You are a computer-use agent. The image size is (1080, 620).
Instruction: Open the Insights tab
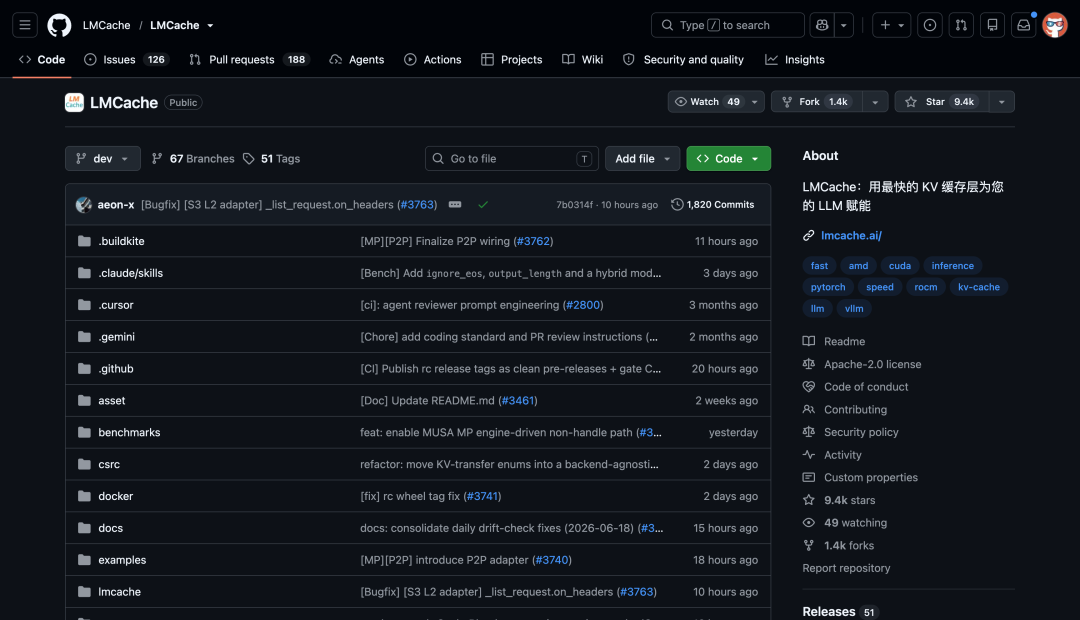pos(795,60)
